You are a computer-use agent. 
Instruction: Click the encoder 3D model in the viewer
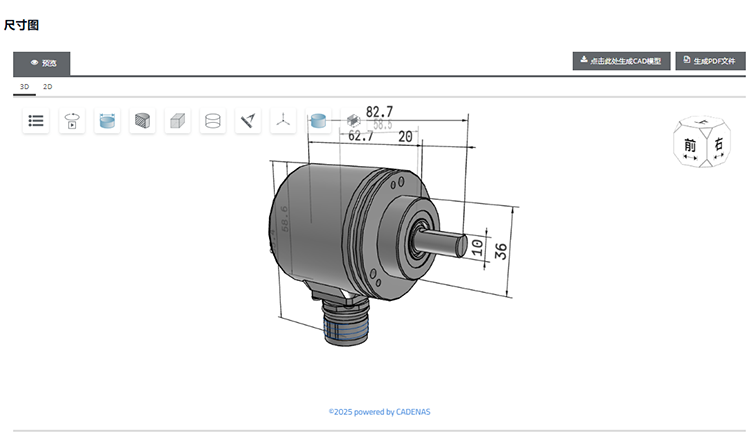[340, 225]
